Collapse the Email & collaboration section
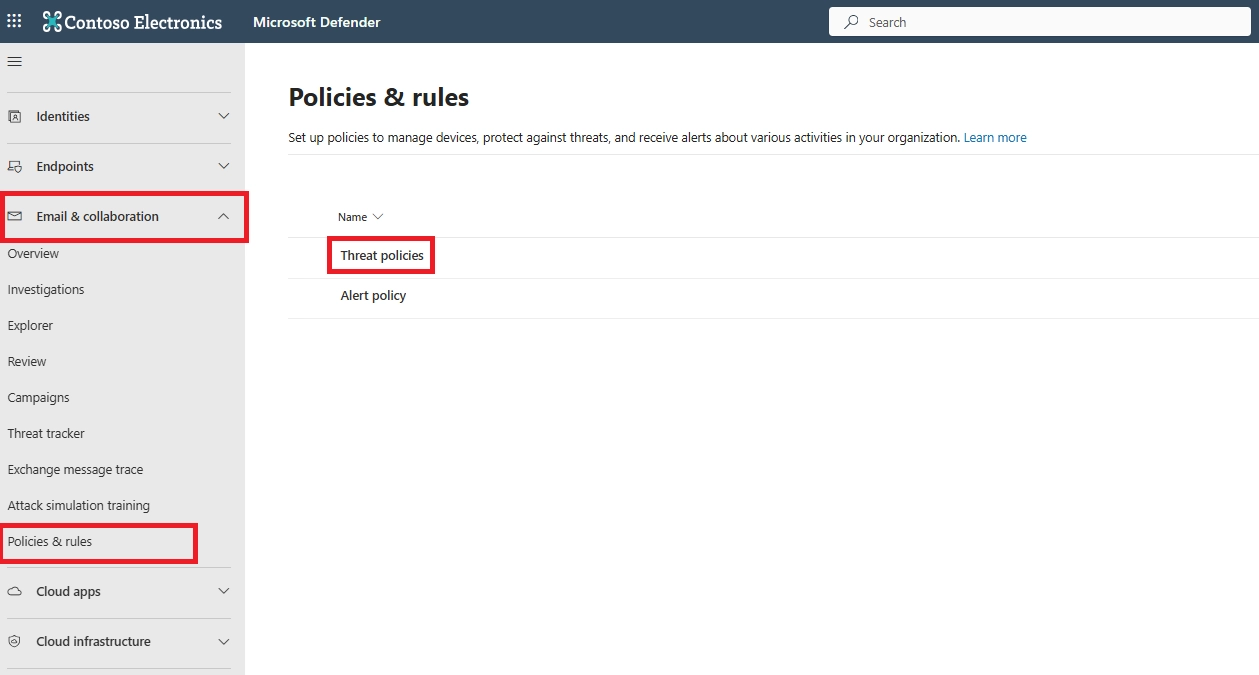This screenshot has width=1259, height=675. [x=224, y=216]
